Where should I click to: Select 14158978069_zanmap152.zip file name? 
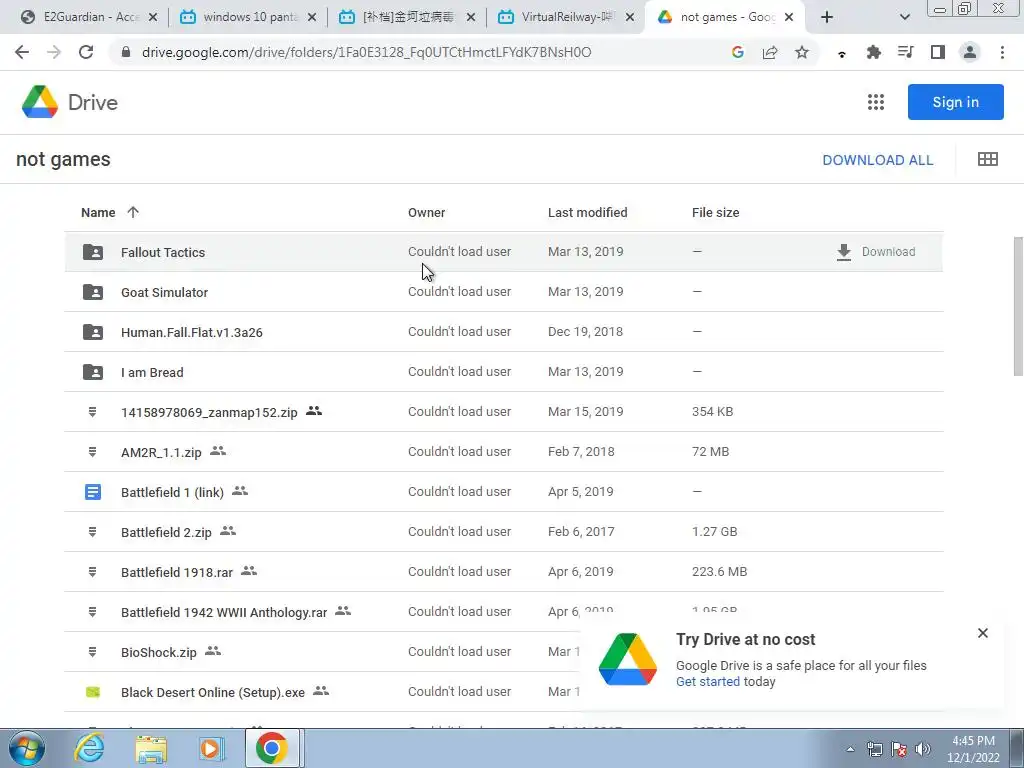(x=209, y=412)
